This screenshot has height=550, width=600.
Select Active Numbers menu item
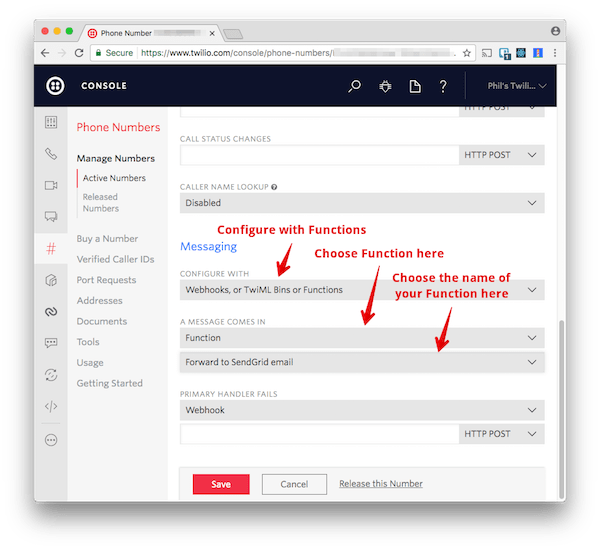click(114, 178)
